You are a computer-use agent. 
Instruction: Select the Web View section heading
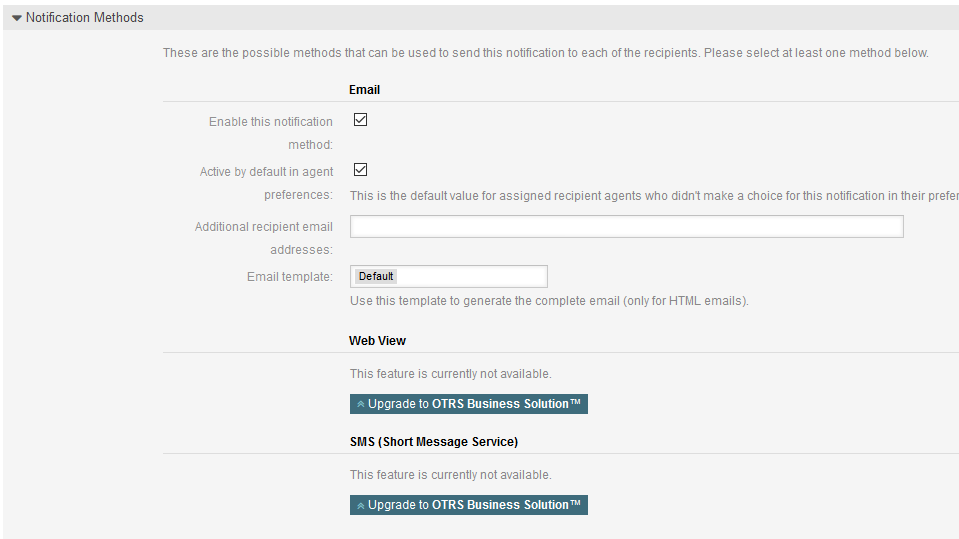point(377,341)
